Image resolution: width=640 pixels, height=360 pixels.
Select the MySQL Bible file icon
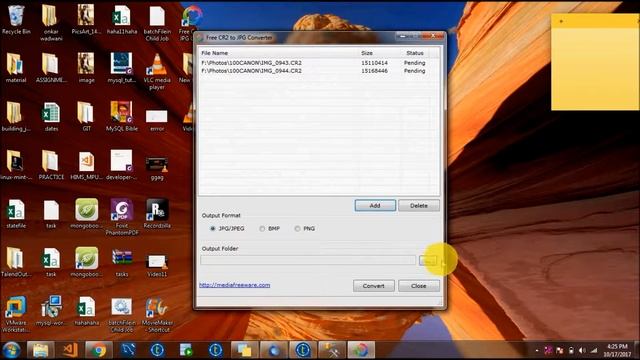[122, 116]
